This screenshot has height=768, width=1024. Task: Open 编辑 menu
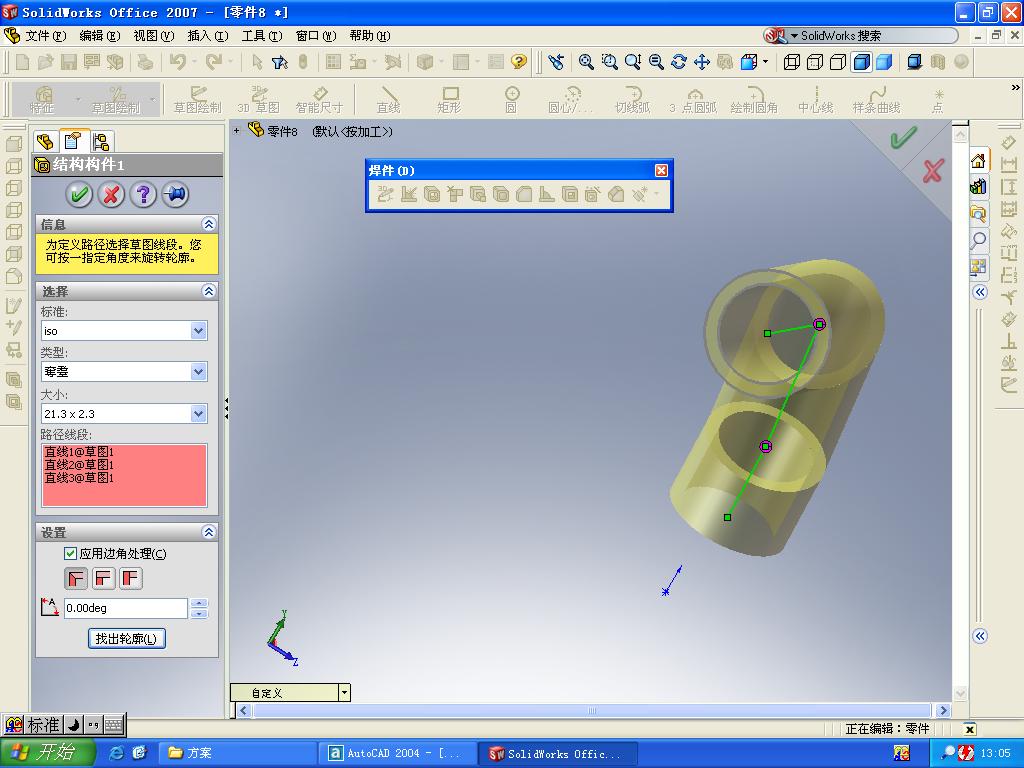99,36
